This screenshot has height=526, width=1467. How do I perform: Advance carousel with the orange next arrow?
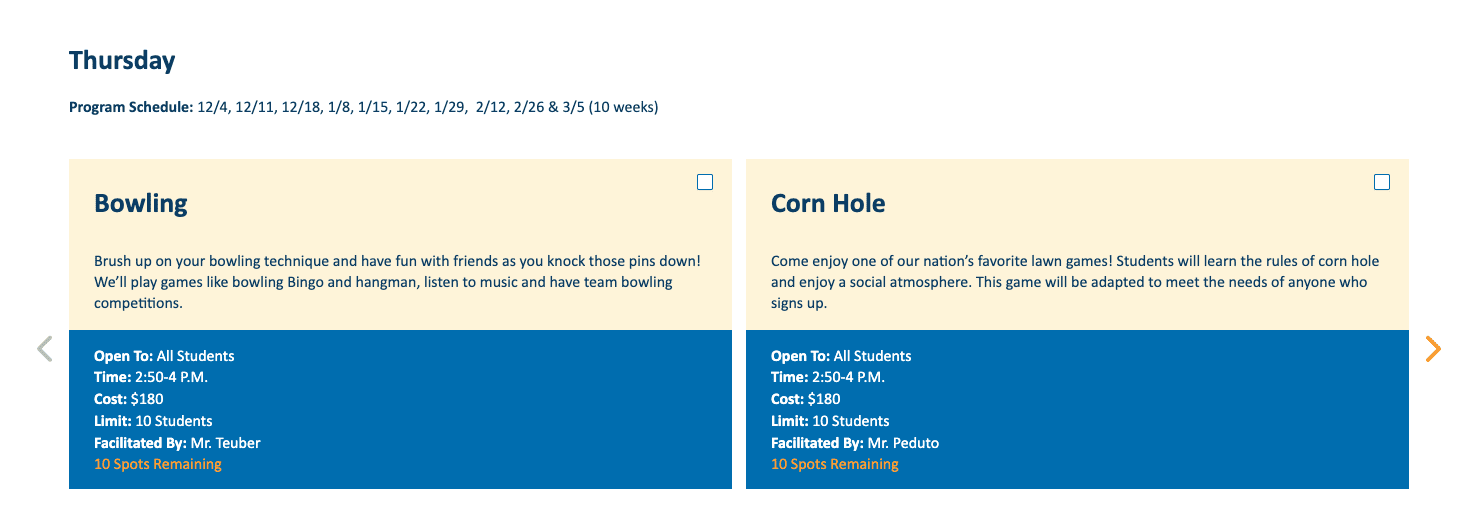(1433, 349)
